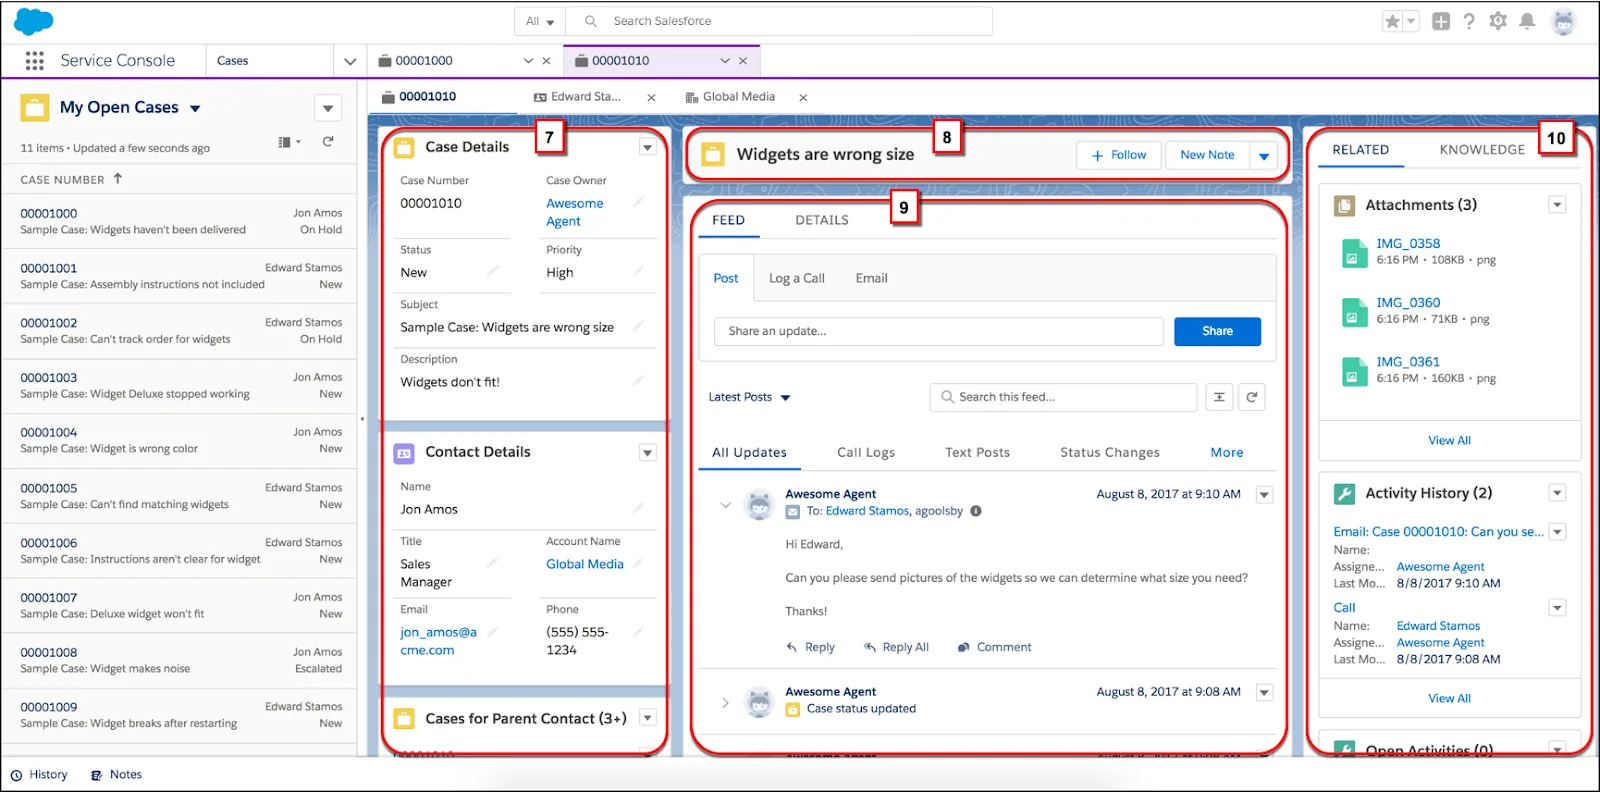Filter feed by Status Changes

1110,453
